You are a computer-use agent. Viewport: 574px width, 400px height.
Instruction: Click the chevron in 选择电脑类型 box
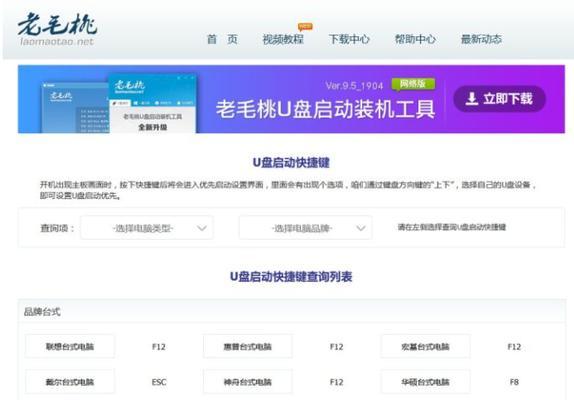tap(202, 228)
